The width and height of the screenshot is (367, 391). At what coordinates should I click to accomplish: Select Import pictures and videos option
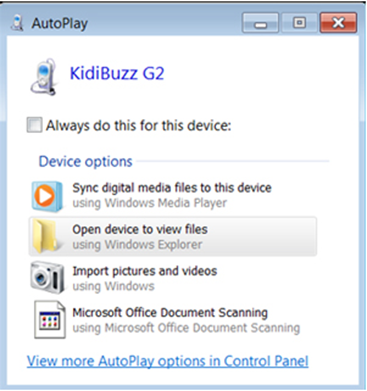click(173, 278)
